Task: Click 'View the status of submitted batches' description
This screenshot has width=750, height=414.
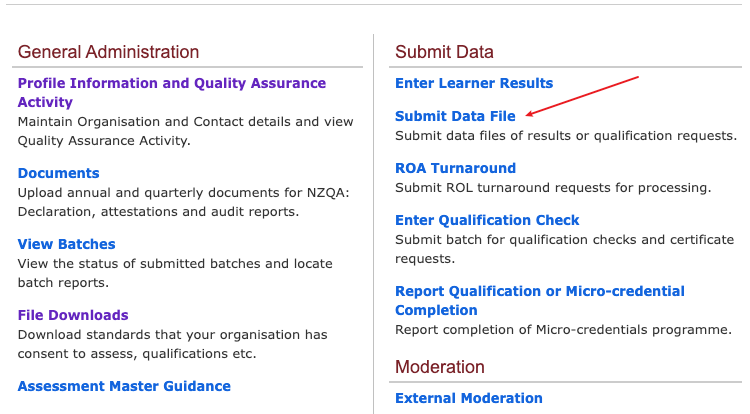Action: 175,273
